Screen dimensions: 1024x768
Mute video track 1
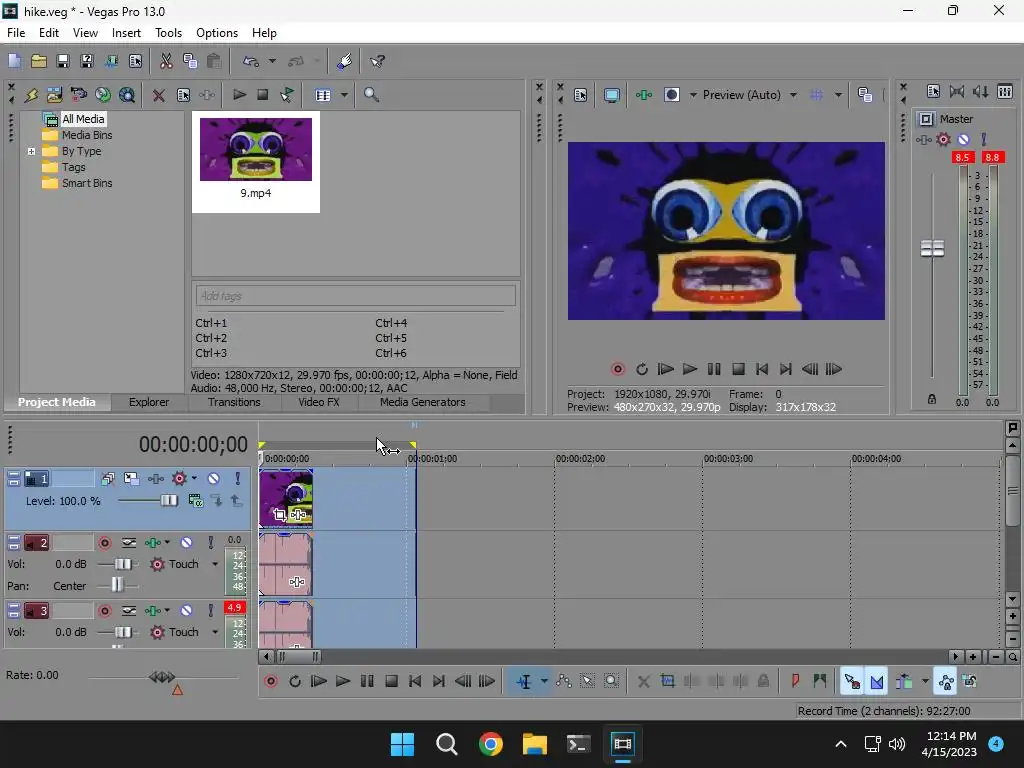(x=214, y=479)
